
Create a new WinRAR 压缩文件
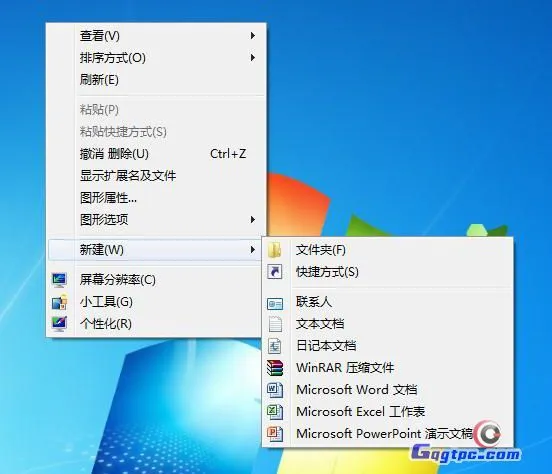click(388, 368)
